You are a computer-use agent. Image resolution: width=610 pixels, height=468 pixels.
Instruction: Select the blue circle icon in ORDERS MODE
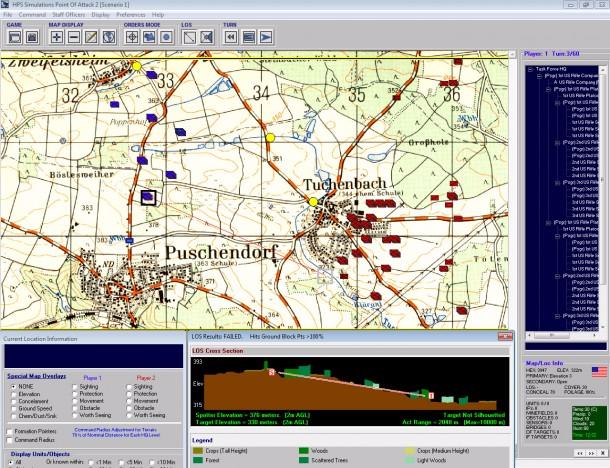[x=167, y=37]
